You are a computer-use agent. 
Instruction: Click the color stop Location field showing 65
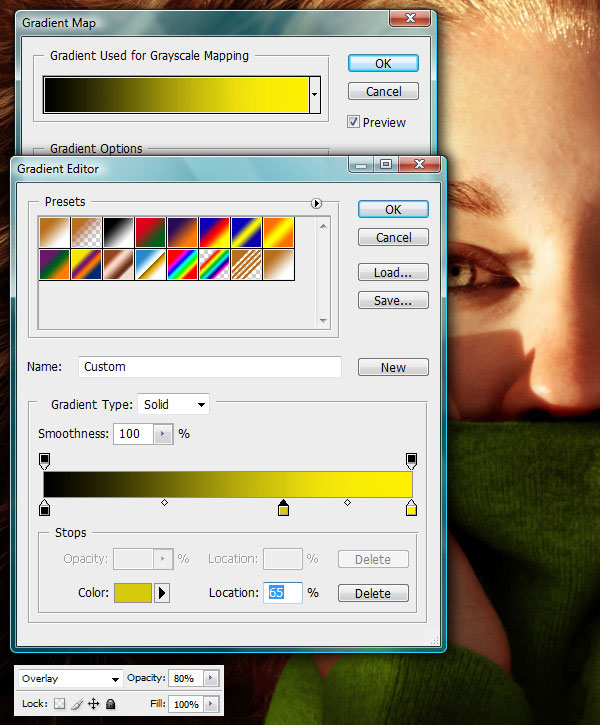pos(283,593)
